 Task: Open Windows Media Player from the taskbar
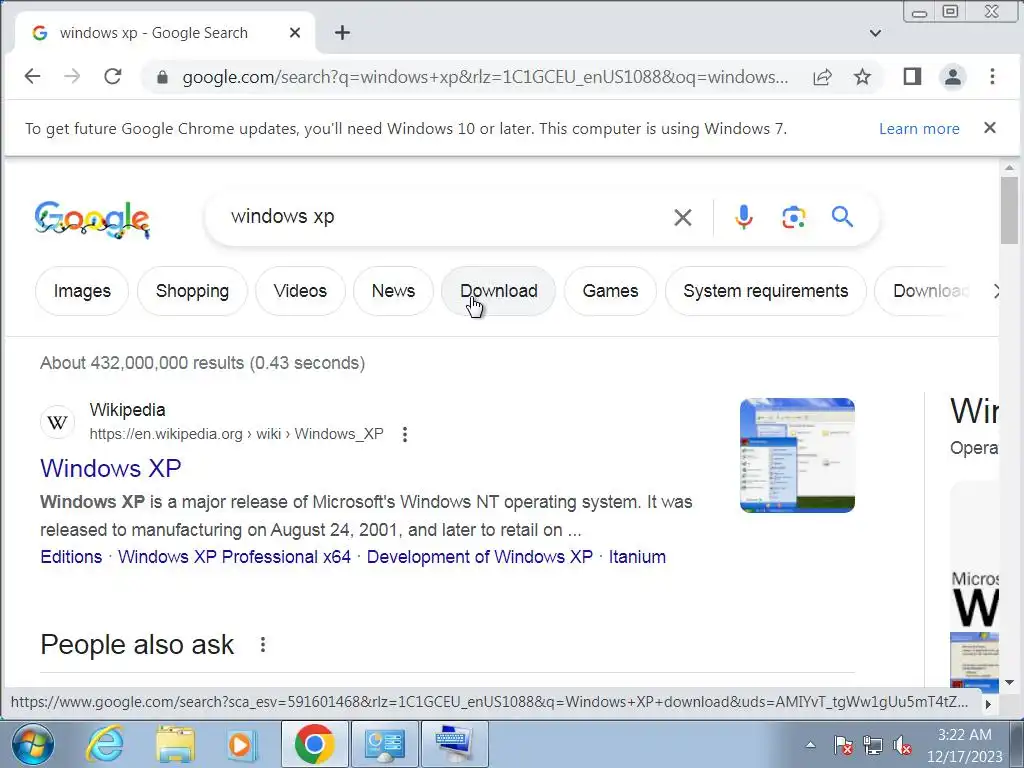coord(242,744)
